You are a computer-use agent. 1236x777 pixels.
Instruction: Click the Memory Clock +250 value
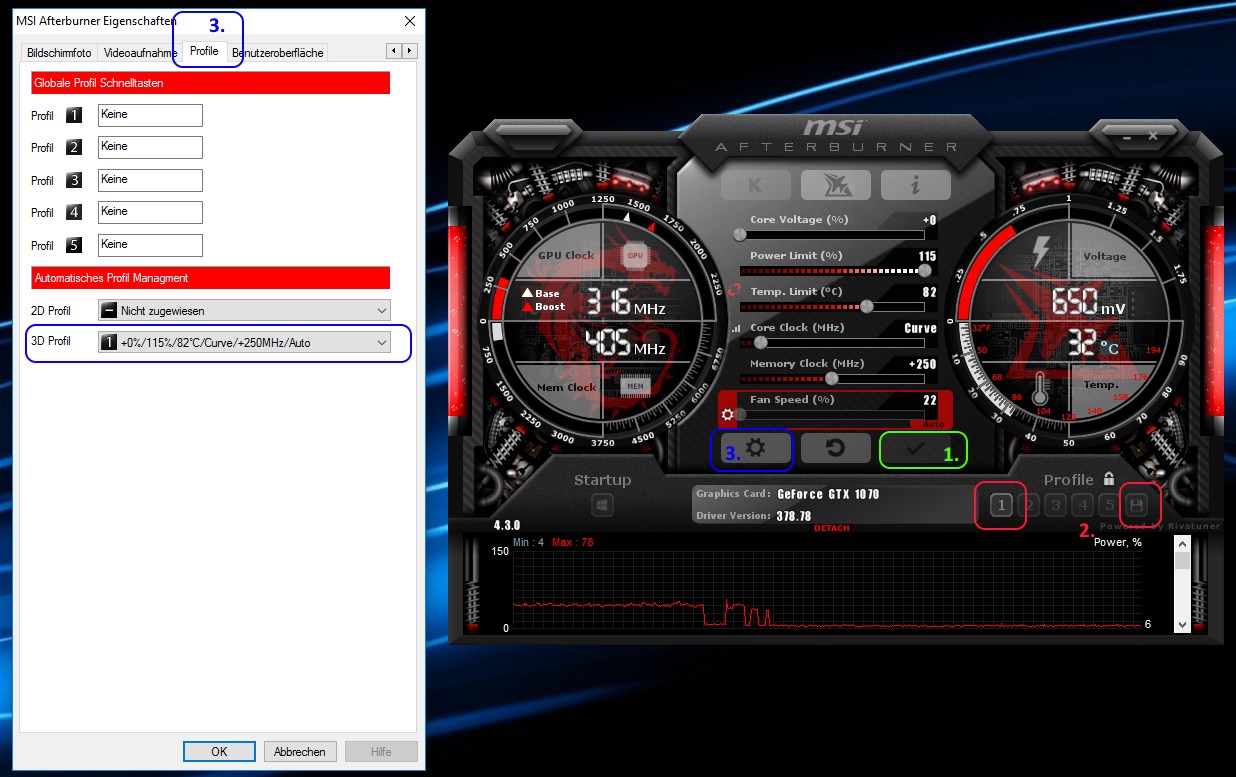922,364
